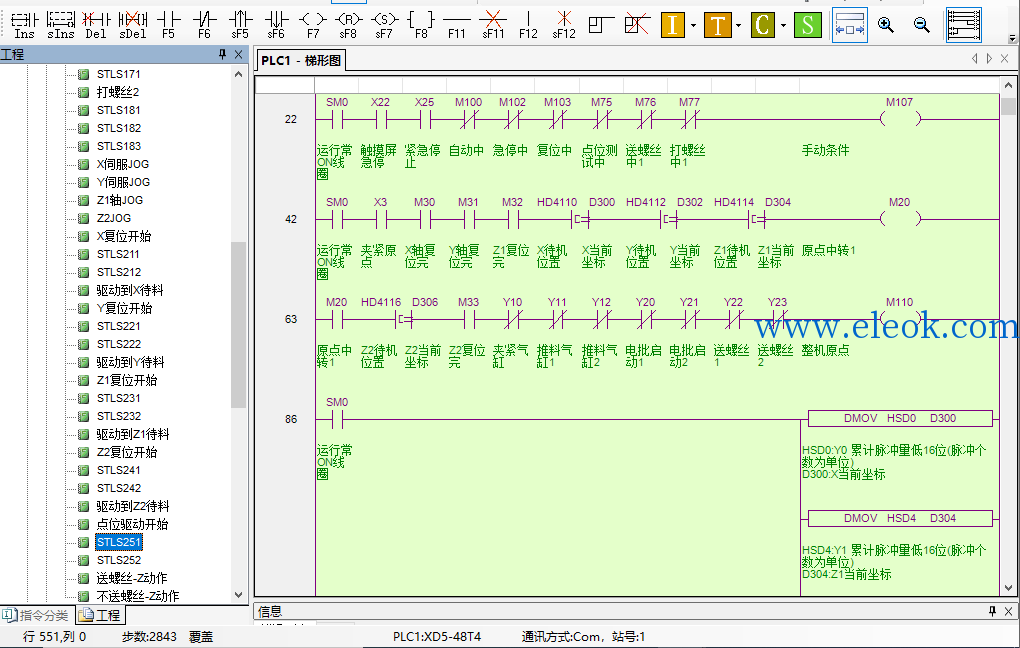The width and height of the screenshot is (1020, 648).
Task: Pin the 工程 project panel
Action: (x=222, y=55)
